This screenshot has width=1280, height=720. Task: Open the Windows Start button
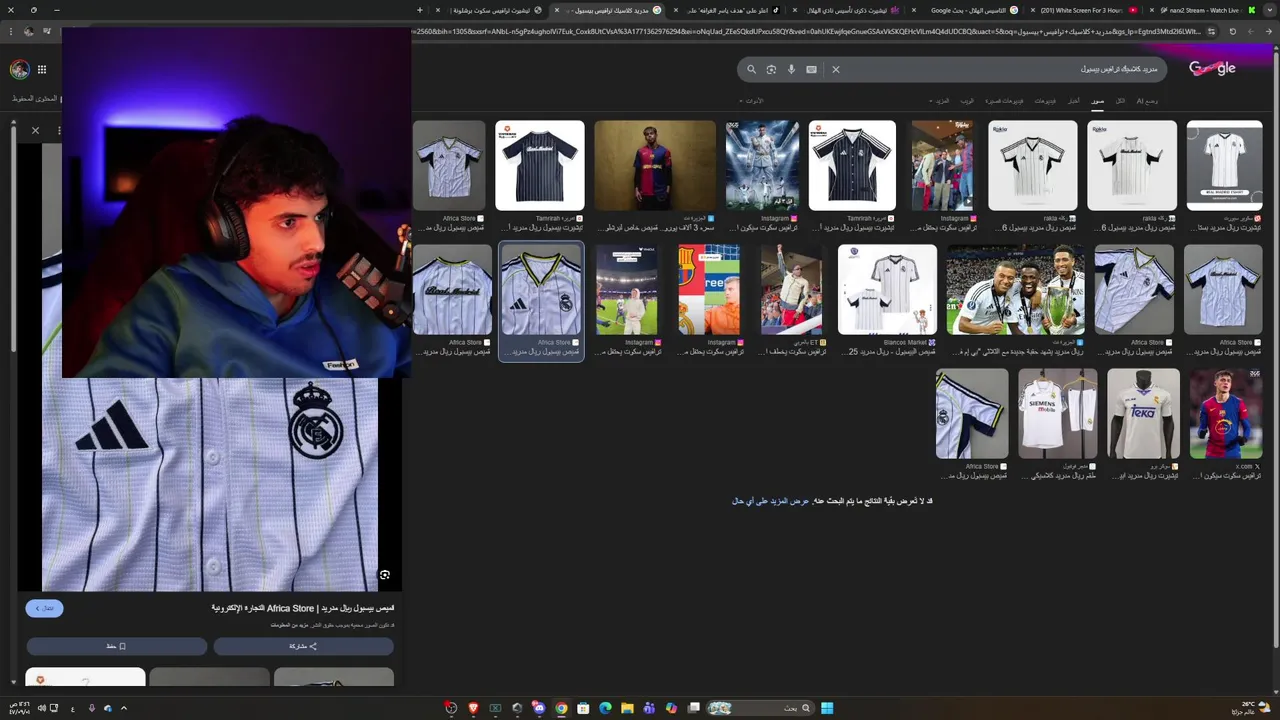point(827,708)
